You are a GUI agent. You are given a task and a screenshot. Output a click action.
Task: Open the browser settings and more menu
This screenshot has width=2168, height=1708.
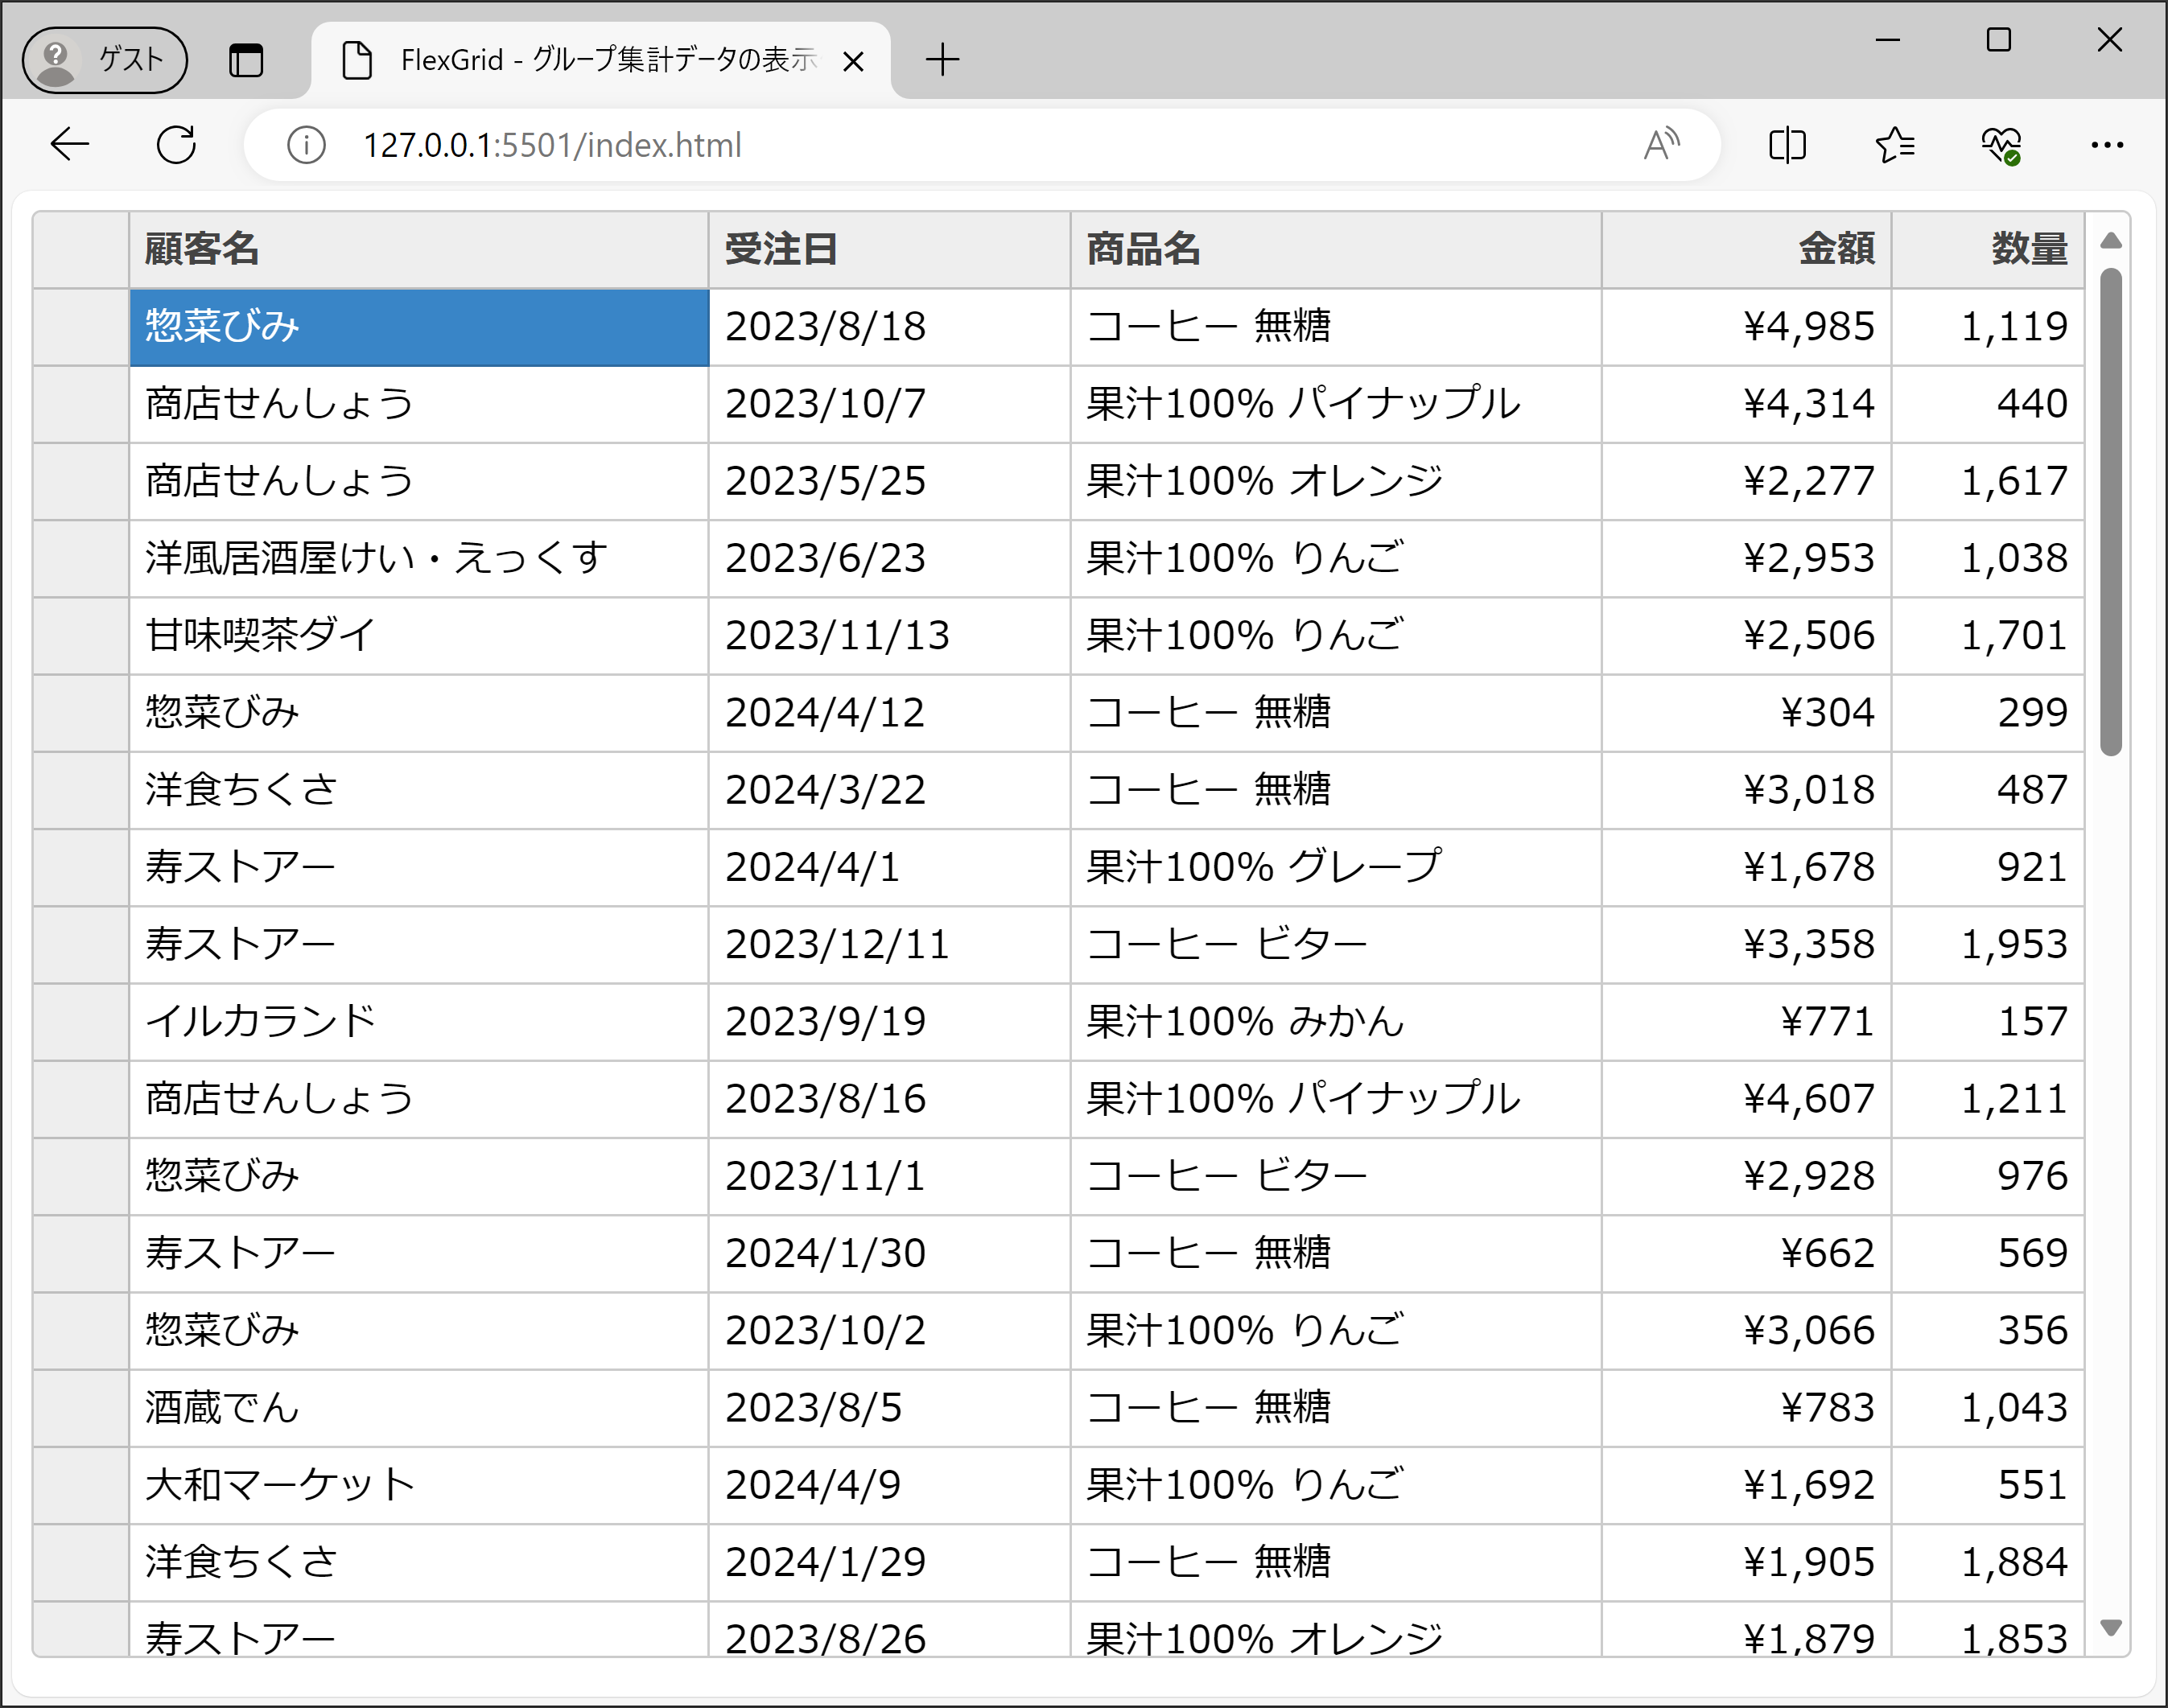(x=2107, y=145)
